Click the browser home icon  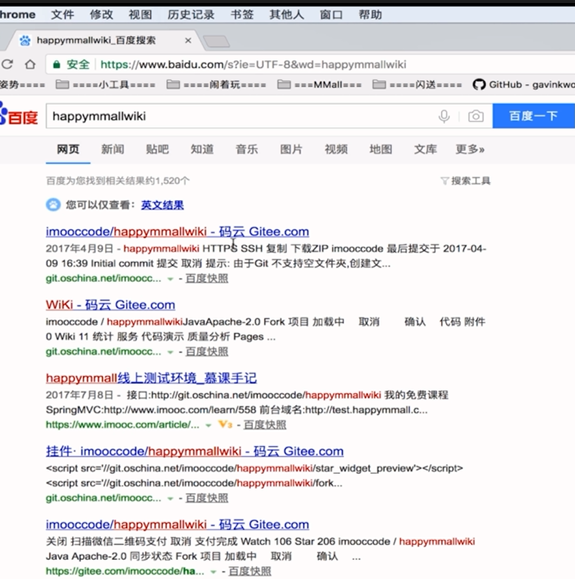30,65
